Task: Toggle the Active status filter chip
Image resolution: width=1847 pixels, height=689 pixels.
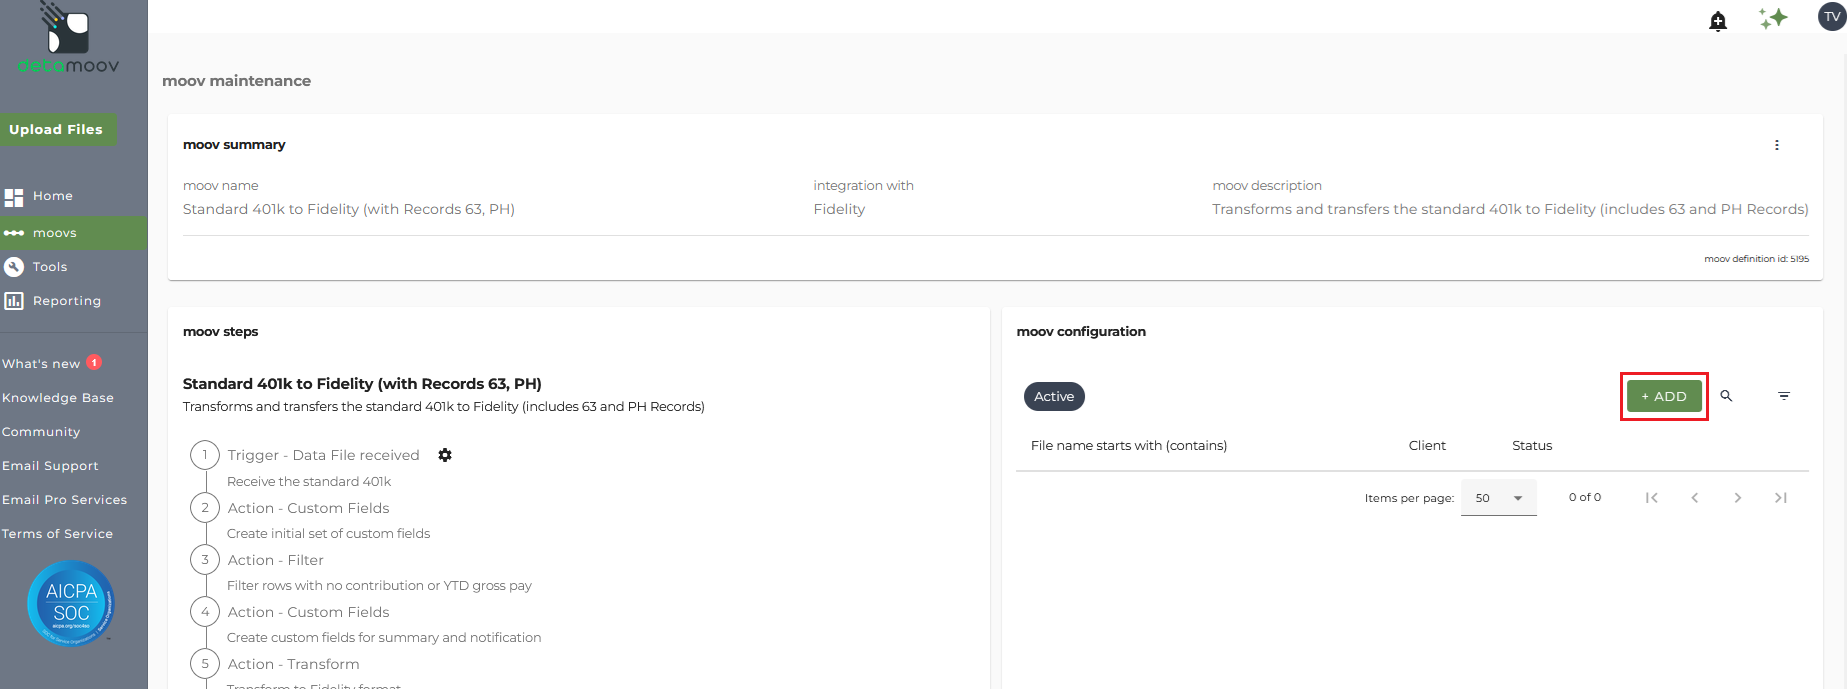Action: [1054, 397]
